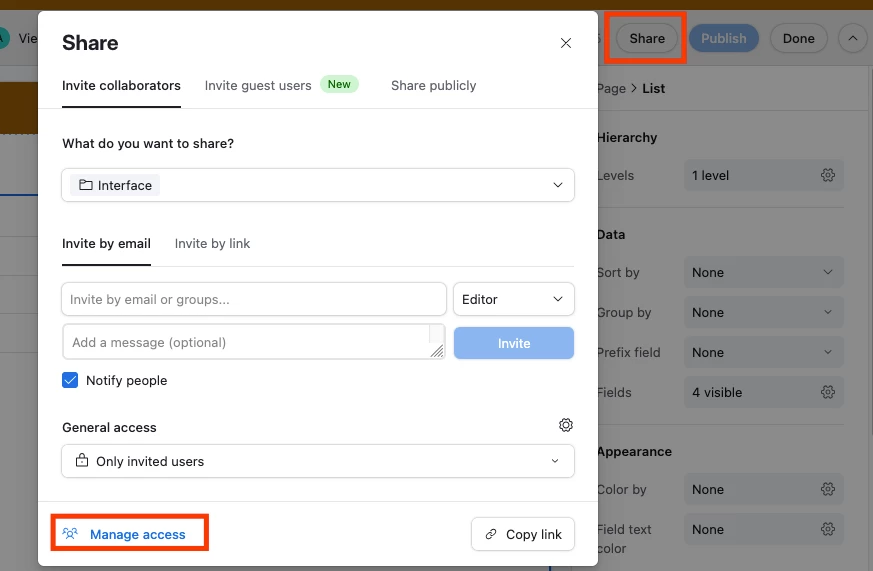Image resolution: width=873 pixels, height=571 pixels.
Task: Click the folder icon on Interface chip
Action: point(86,185)
